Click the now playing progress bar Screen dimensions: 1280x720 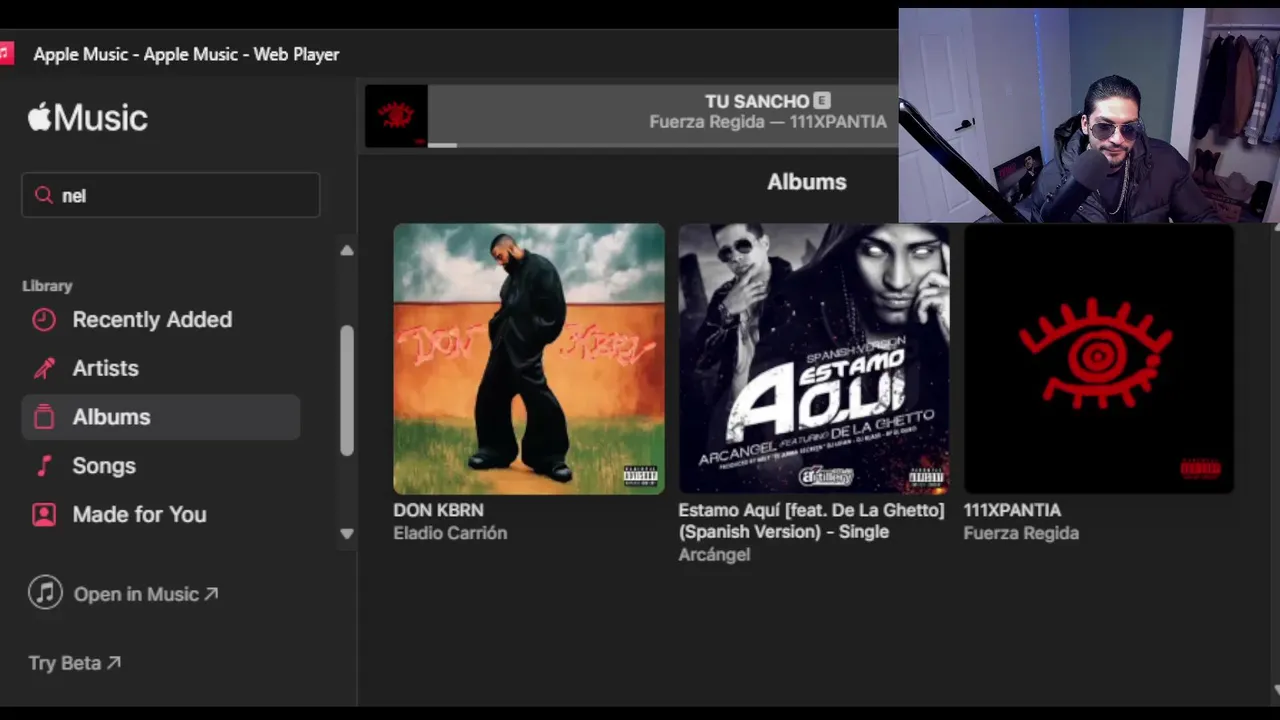(663, 145)
